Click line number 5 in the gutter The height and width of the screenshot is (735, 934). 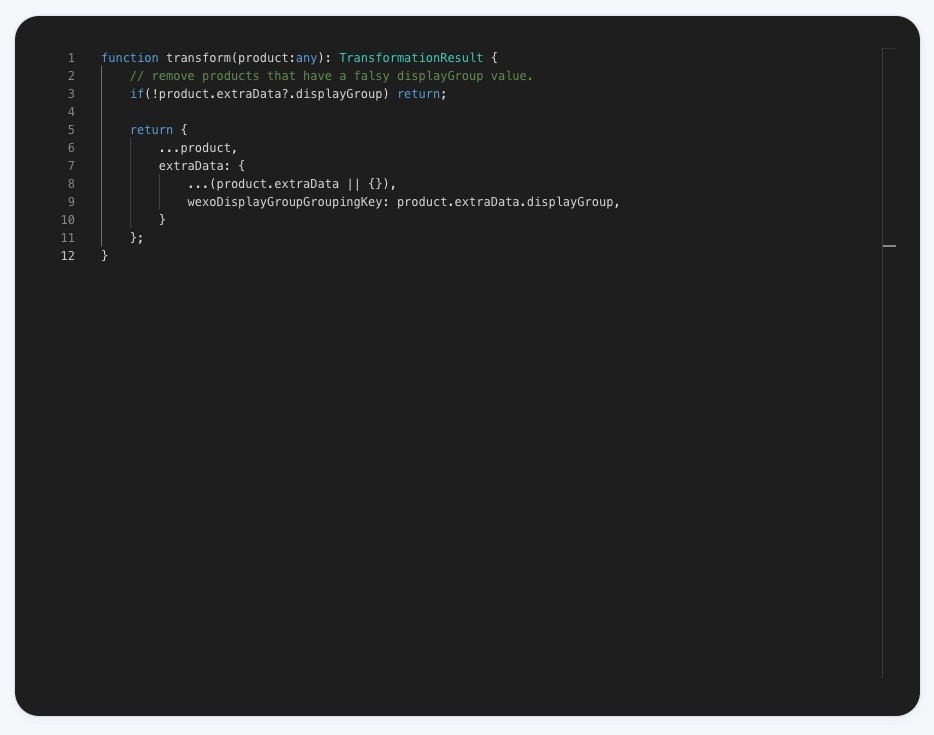[71, 130]
